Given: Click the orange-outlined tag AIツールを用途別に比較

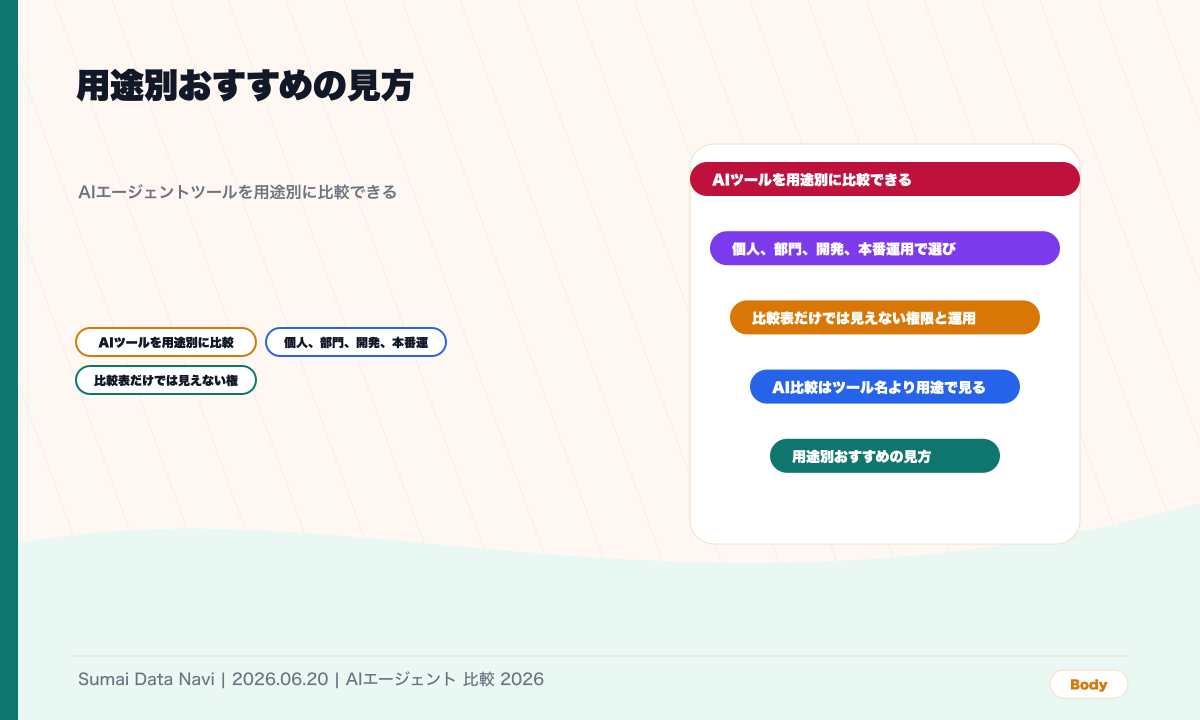Looking at the screenshot, I should pyautogui.click(x=166, y=342).
